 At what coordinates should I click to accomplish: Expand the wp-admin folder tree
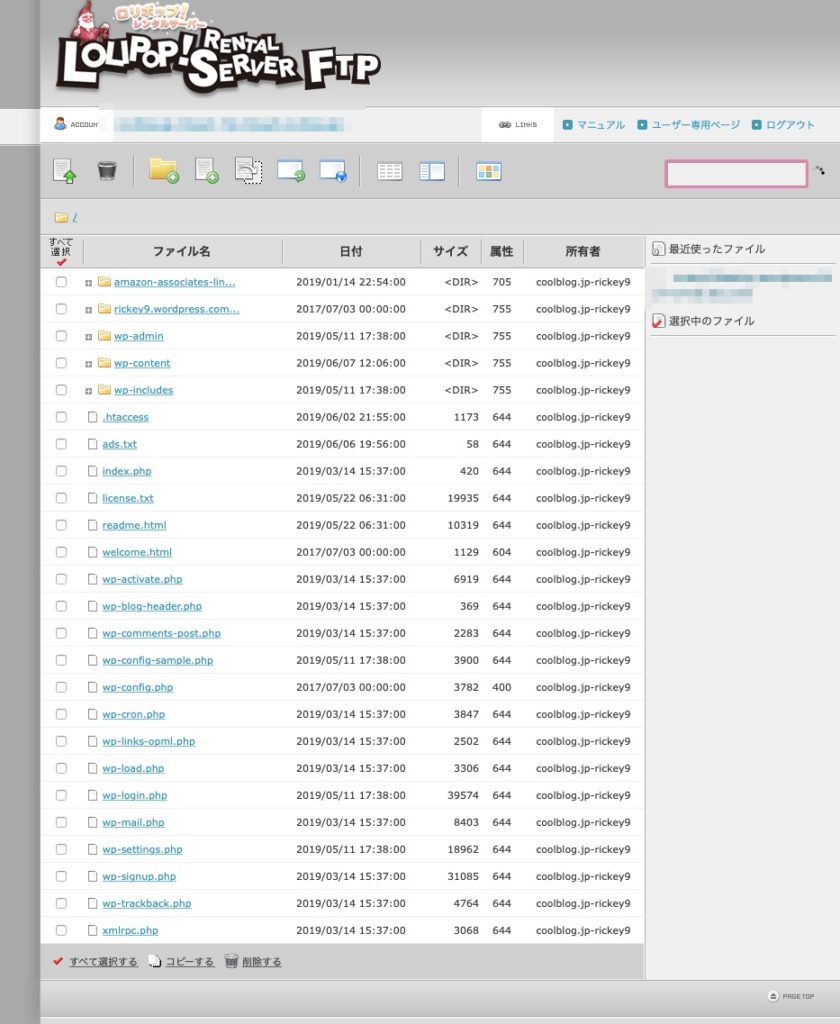(x=88, y=337)
